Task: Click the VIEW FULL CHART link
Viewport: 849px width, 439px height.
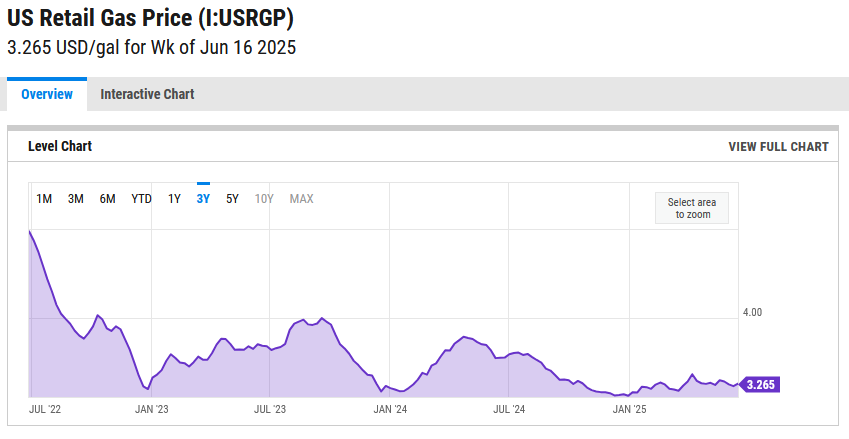Action: click(x=778, y=147)
